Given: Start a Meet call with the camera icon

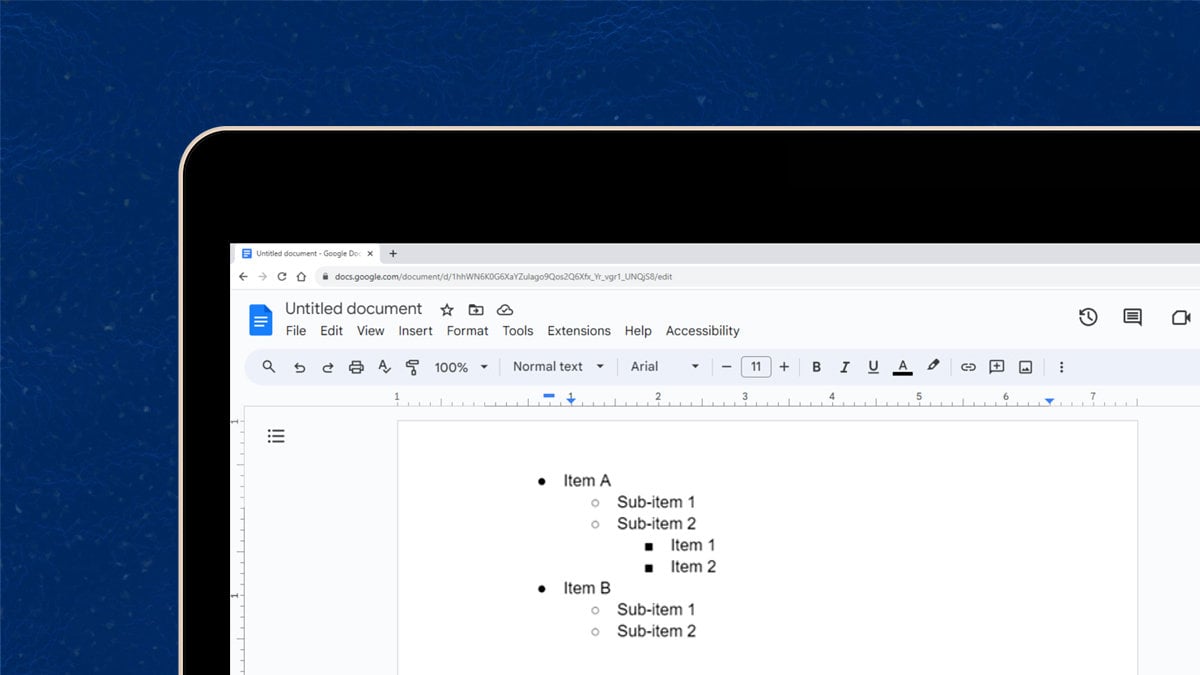Looking at the screenshot, I should pos(1180,317).
